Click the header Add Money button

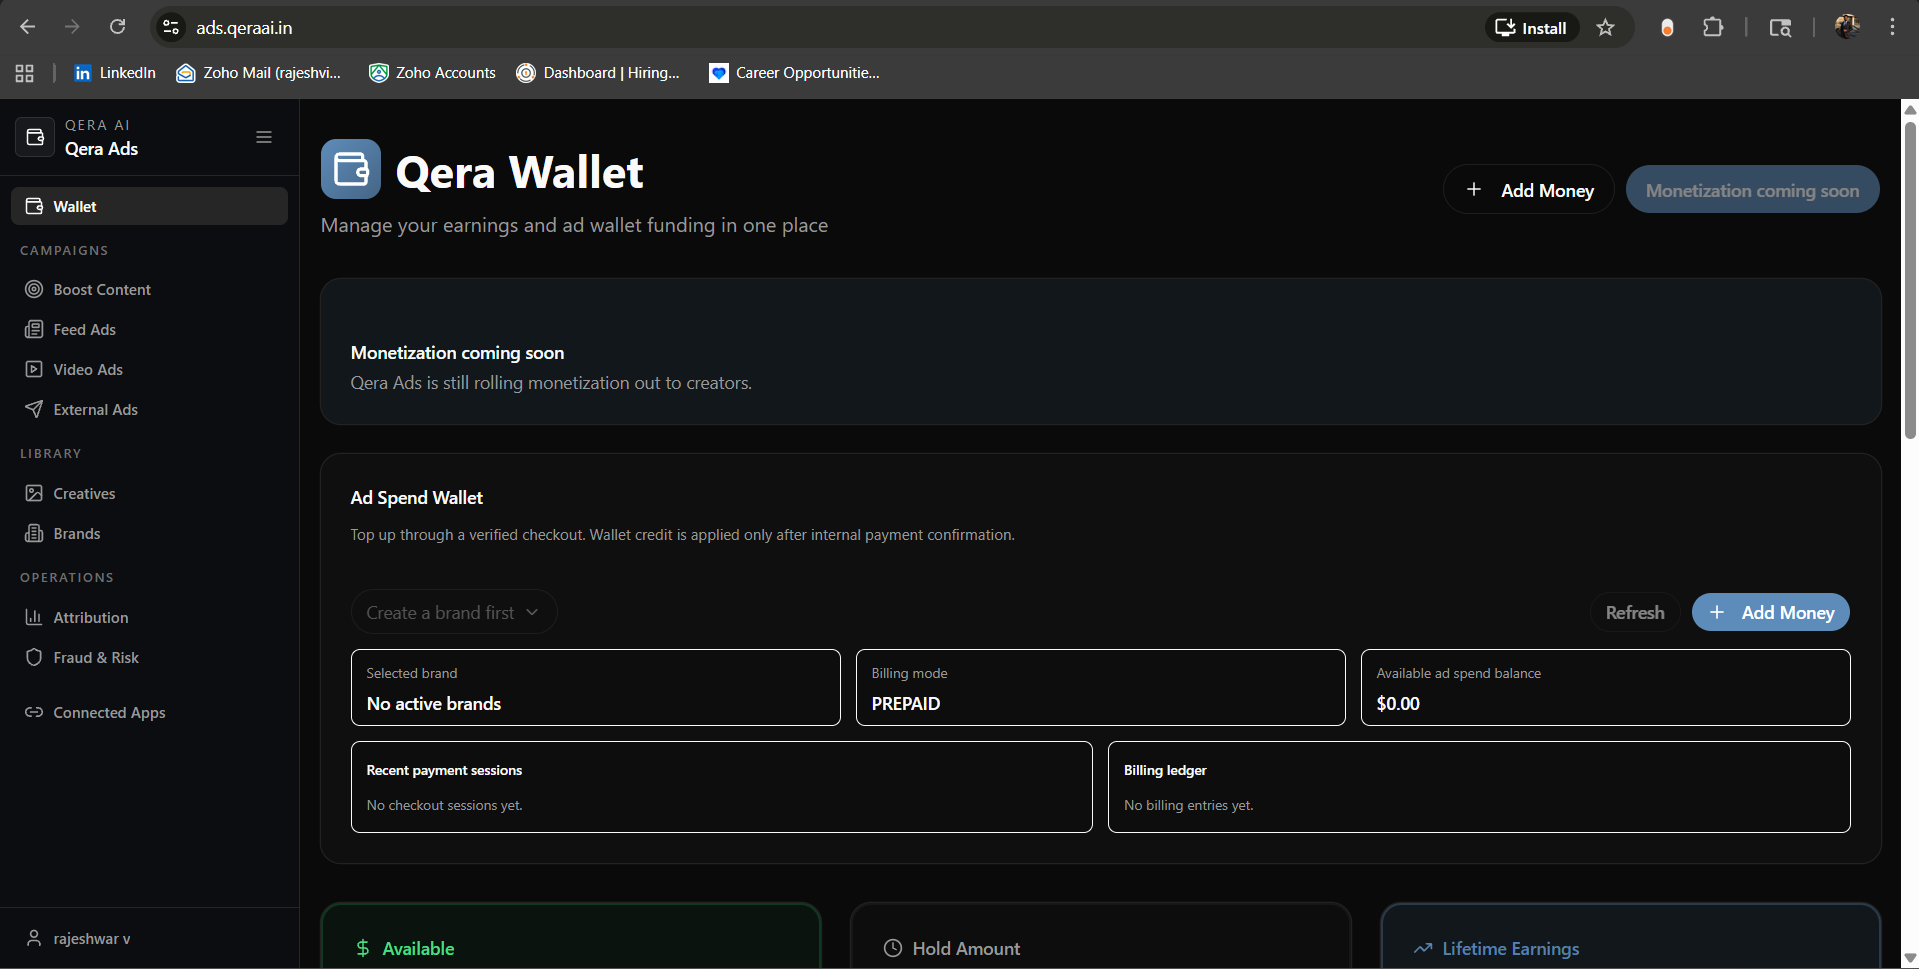(1528, 190)
